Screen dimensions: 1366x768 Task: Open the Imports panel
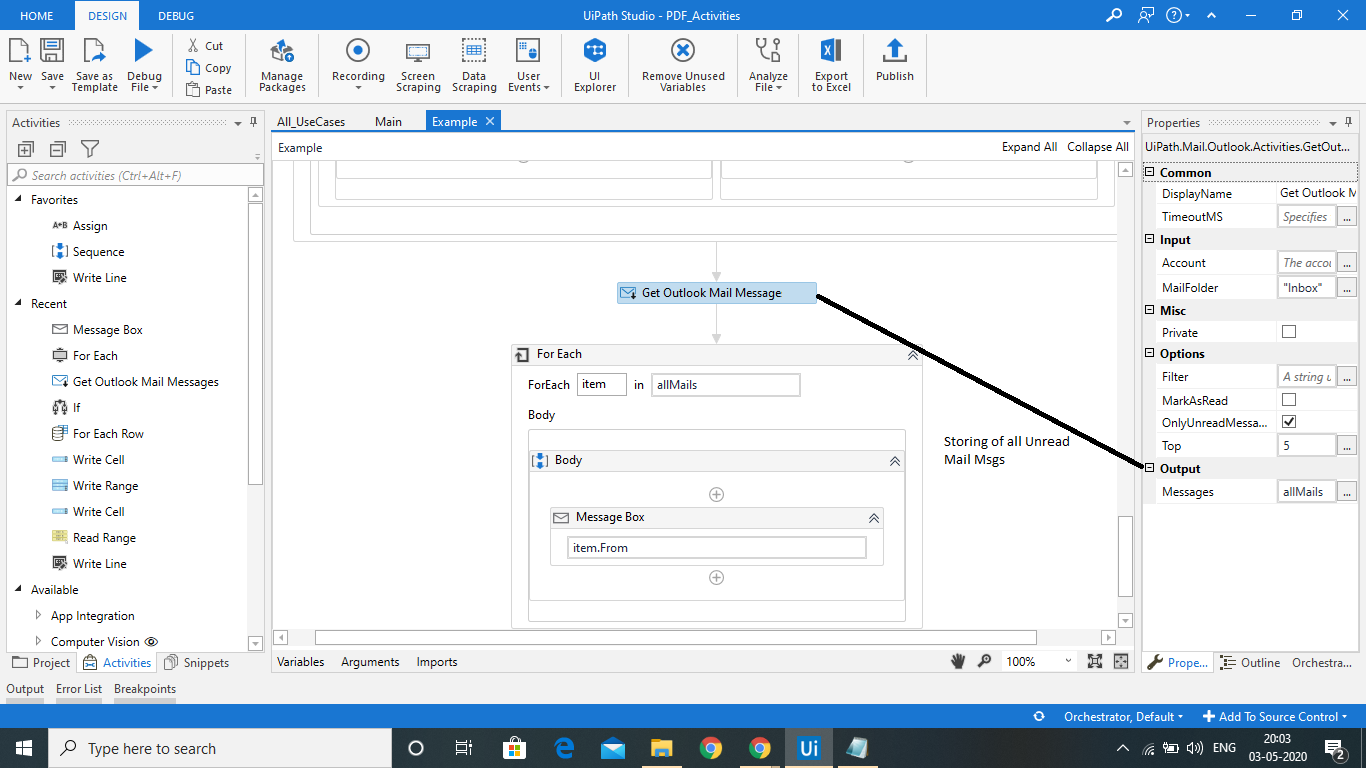(437, 661)
